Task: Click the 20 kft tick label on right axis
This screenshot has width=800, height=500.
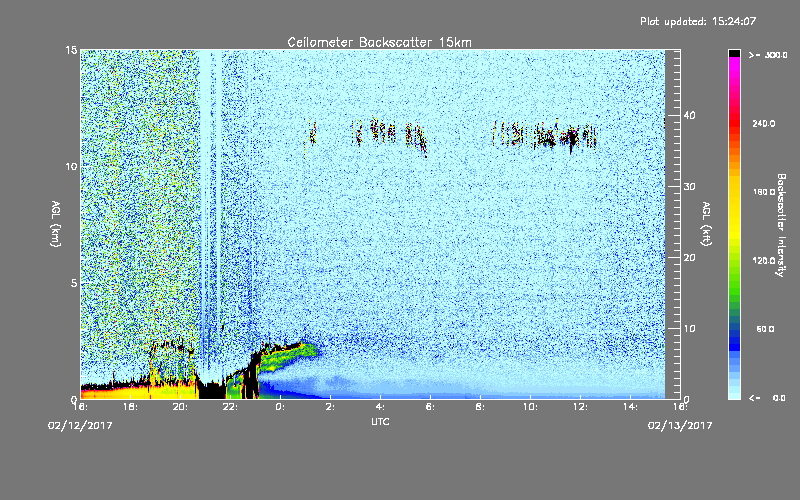Action: click(689, 258)
